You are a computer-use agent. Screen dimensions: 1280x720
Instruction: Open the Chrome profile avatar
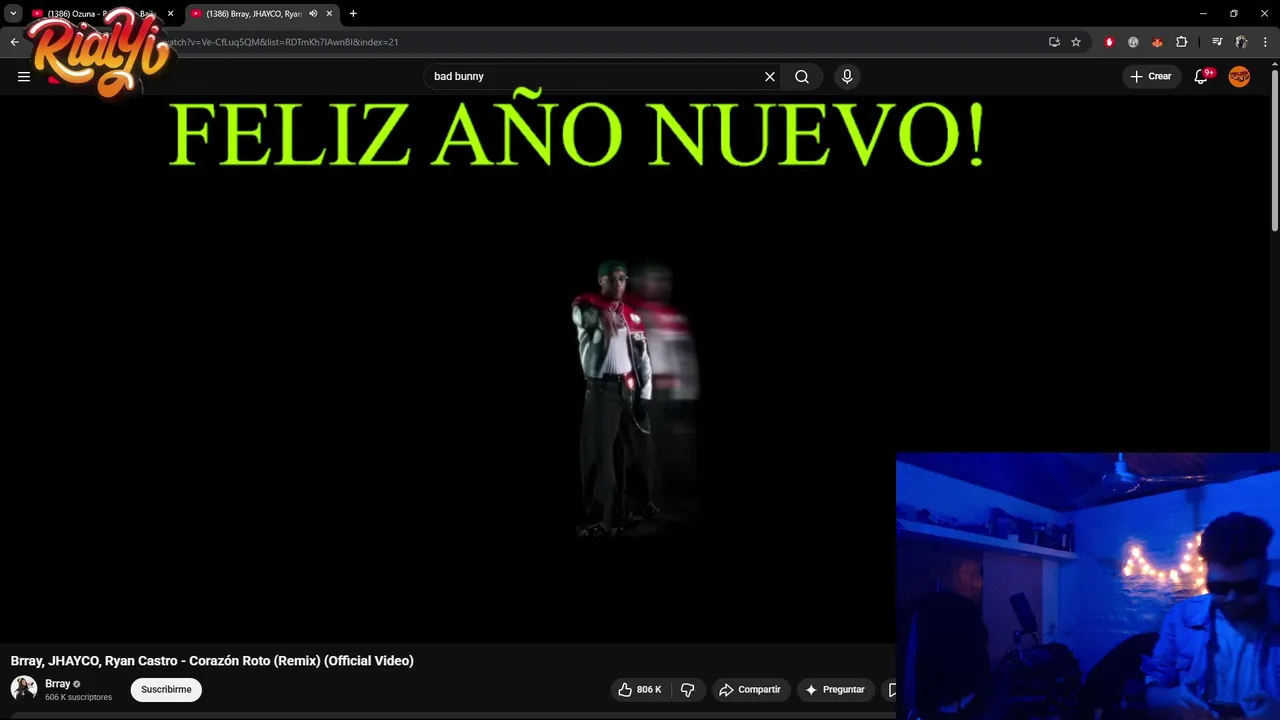tap(1241, 42)
